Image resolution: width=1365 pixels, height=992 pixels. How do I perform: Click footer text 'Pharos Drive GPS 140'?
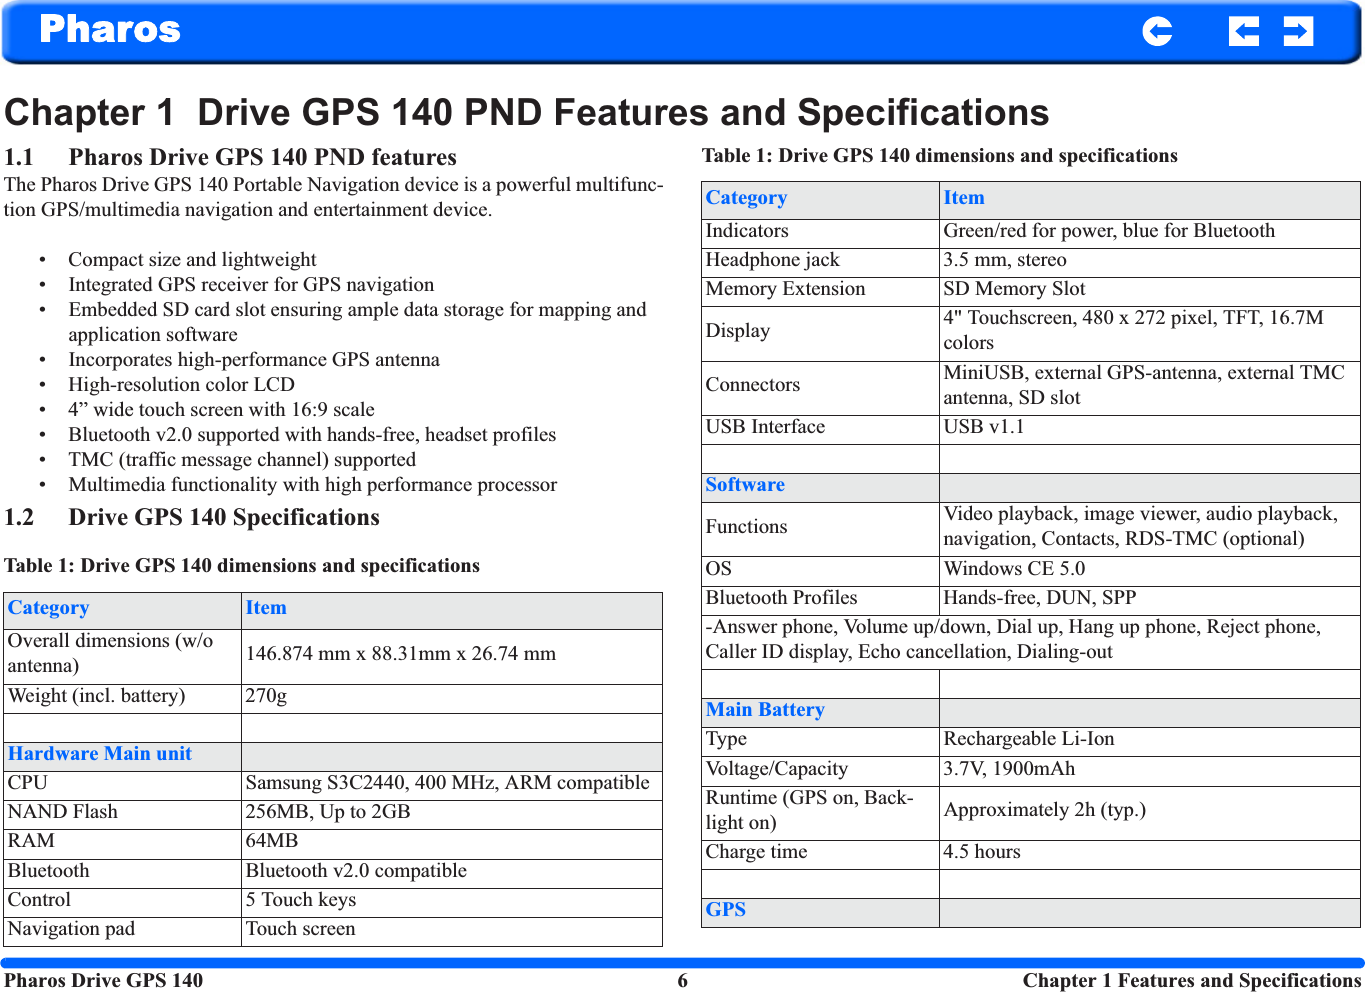[x=103, y=980]
